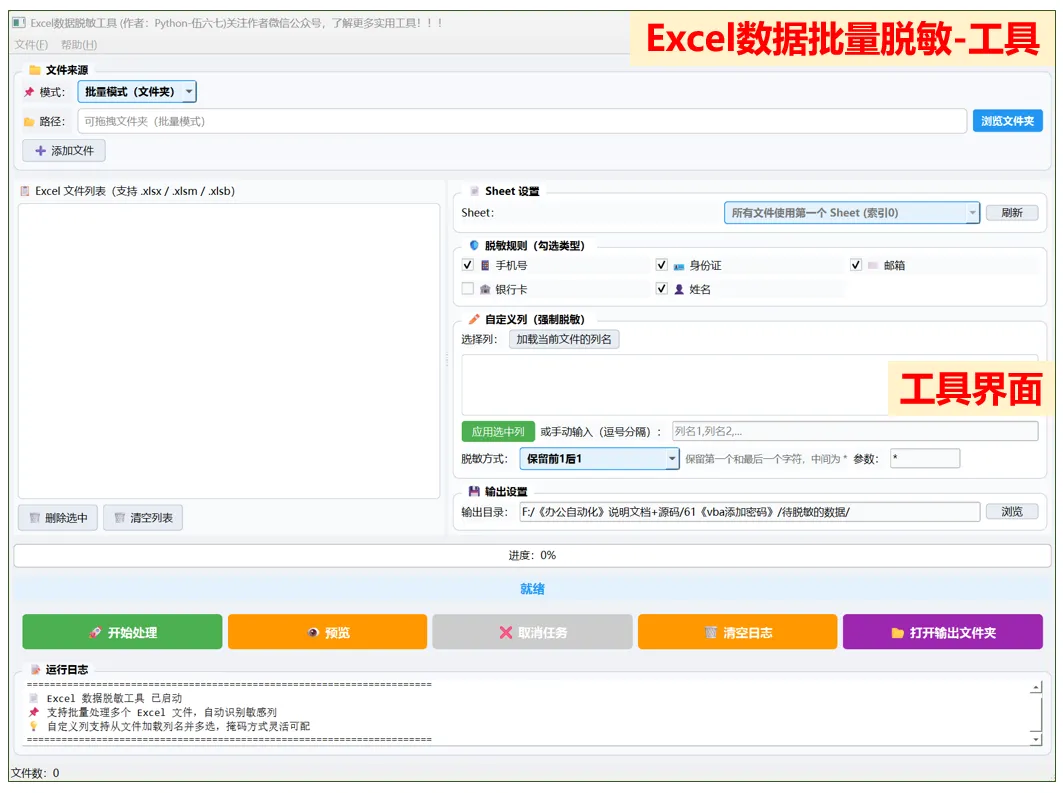Click the trash icon in 删除选中
Screen dimensions: 1063x793
pos(35,518)
